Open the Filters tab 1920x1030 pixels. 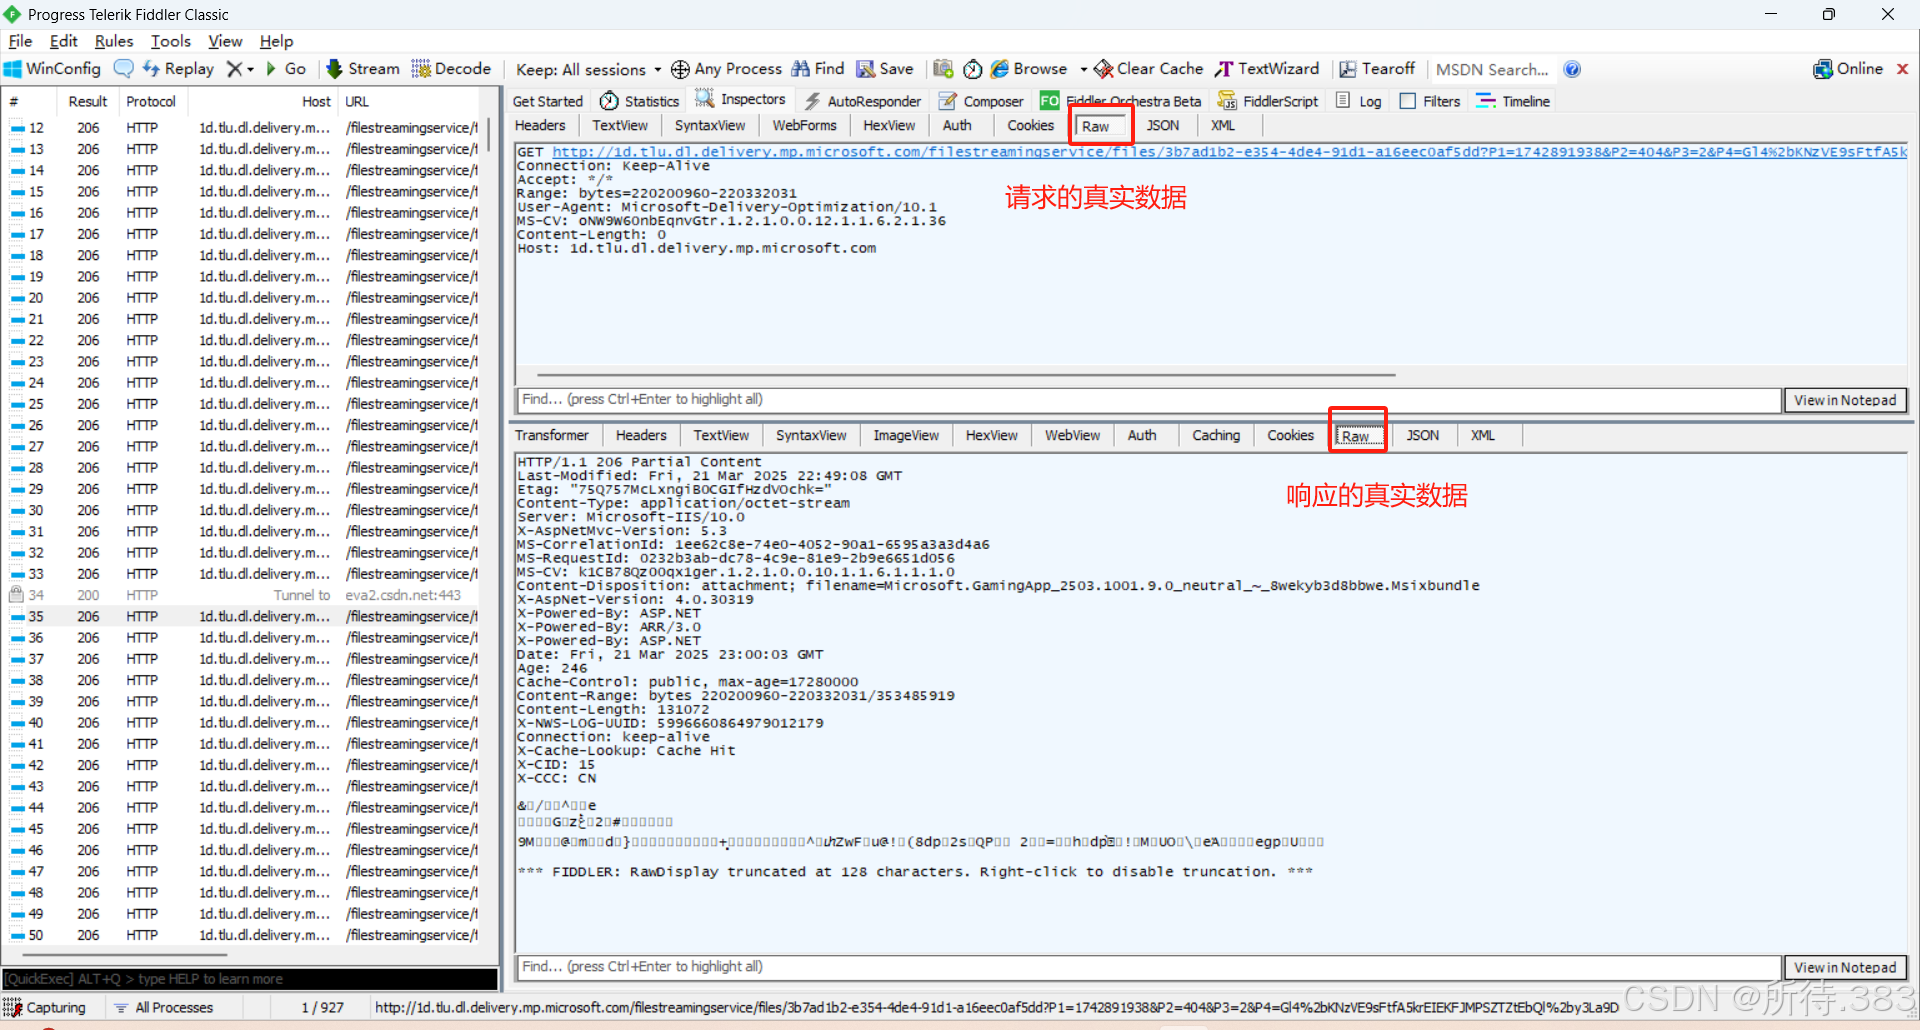tap(1430, 101)
